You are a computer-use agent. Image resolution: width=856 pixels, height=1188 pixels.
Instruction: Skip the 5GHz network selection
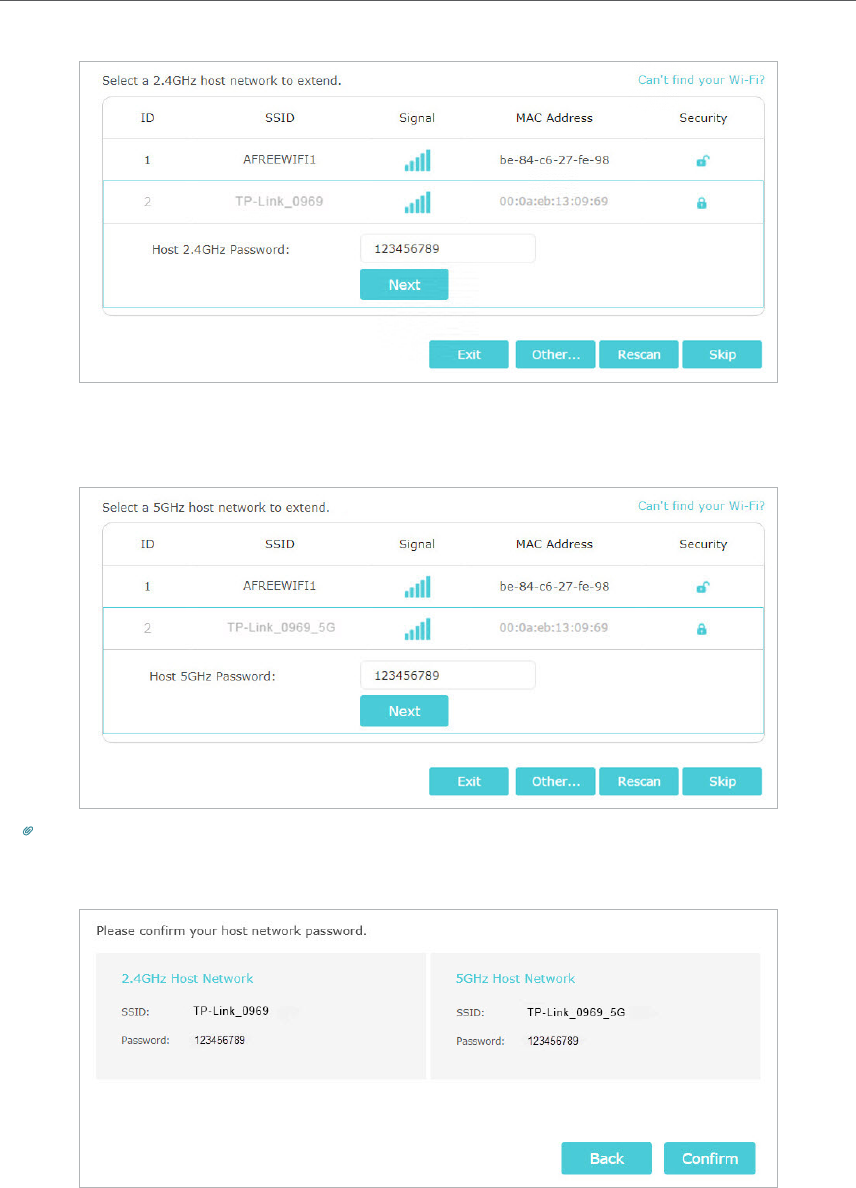click(722, 781)
